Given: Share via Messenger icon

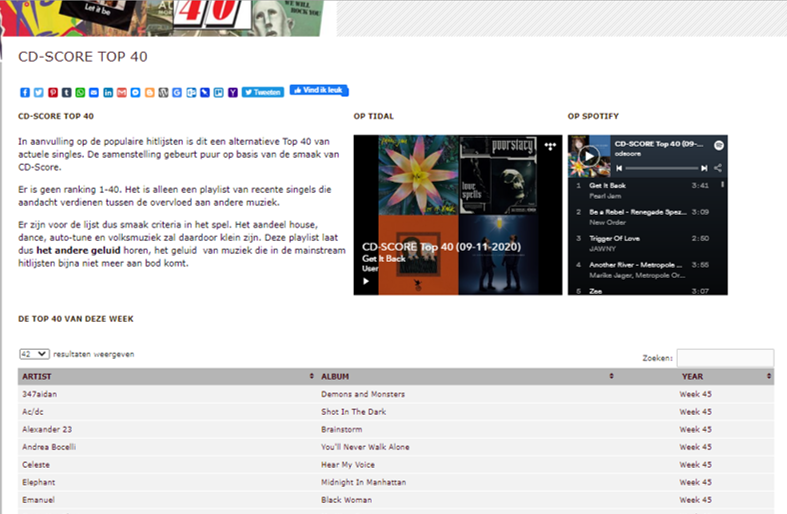Looking at the screenshot, I should [x=136, y=92].
